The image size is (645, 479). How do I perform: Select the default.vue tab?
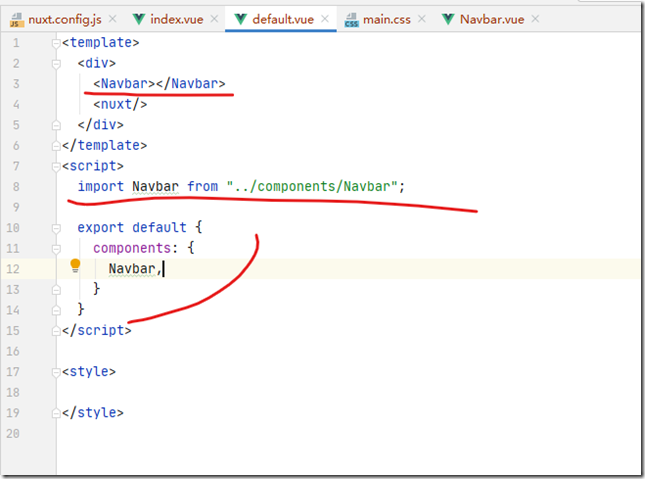283,19
